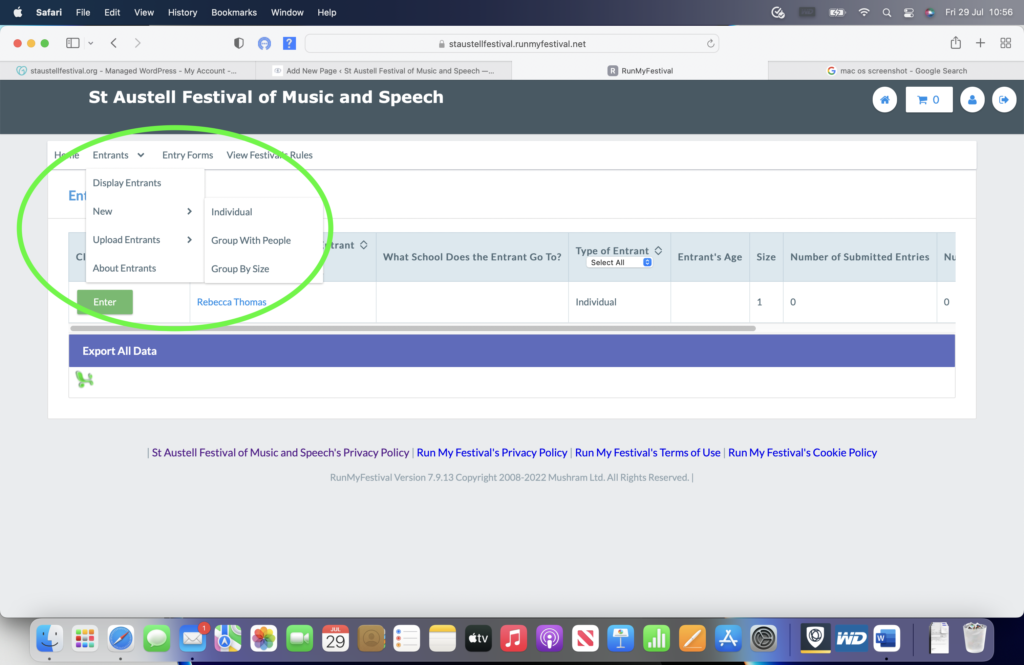Choose Group With People option

click(x=251, y=240)
